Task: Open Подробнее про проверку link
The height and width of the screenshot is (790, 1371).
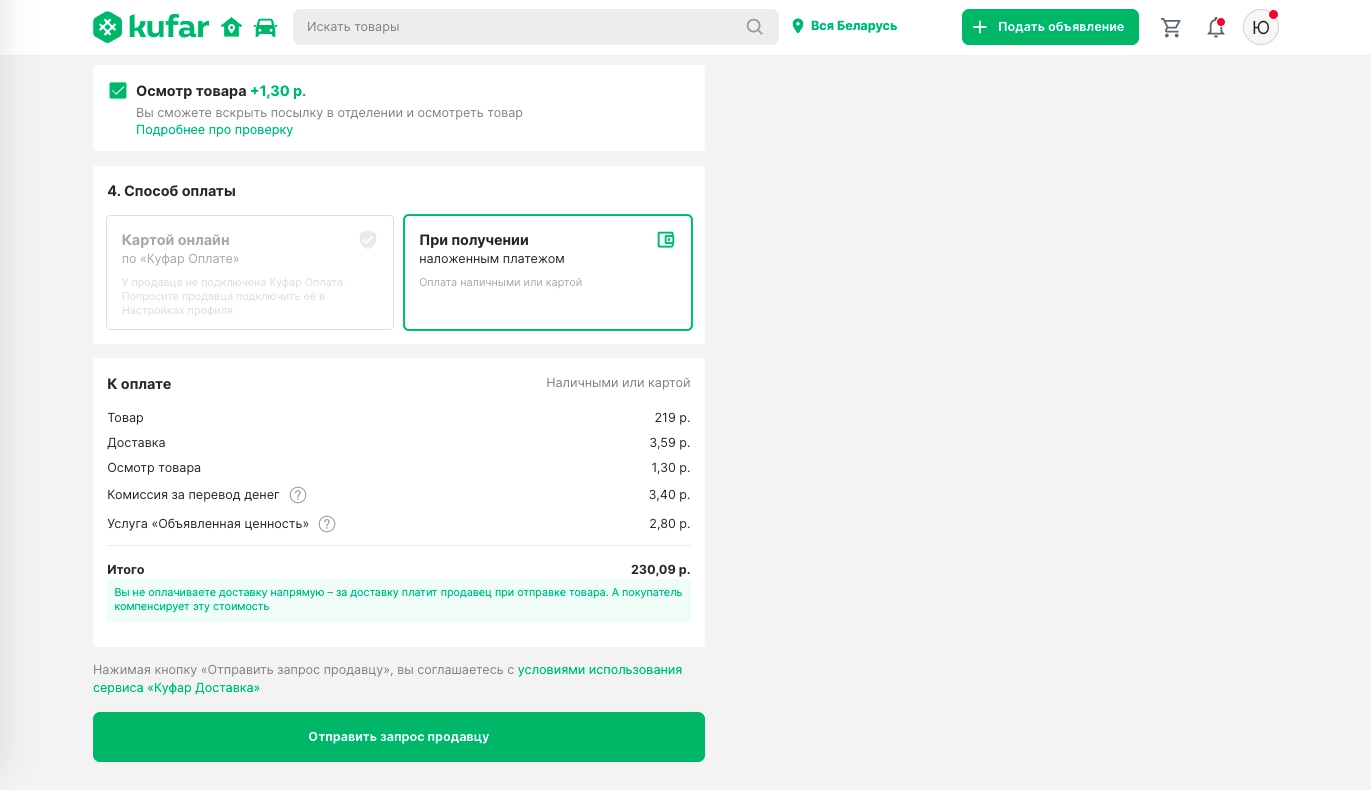Action: [214, 130]
